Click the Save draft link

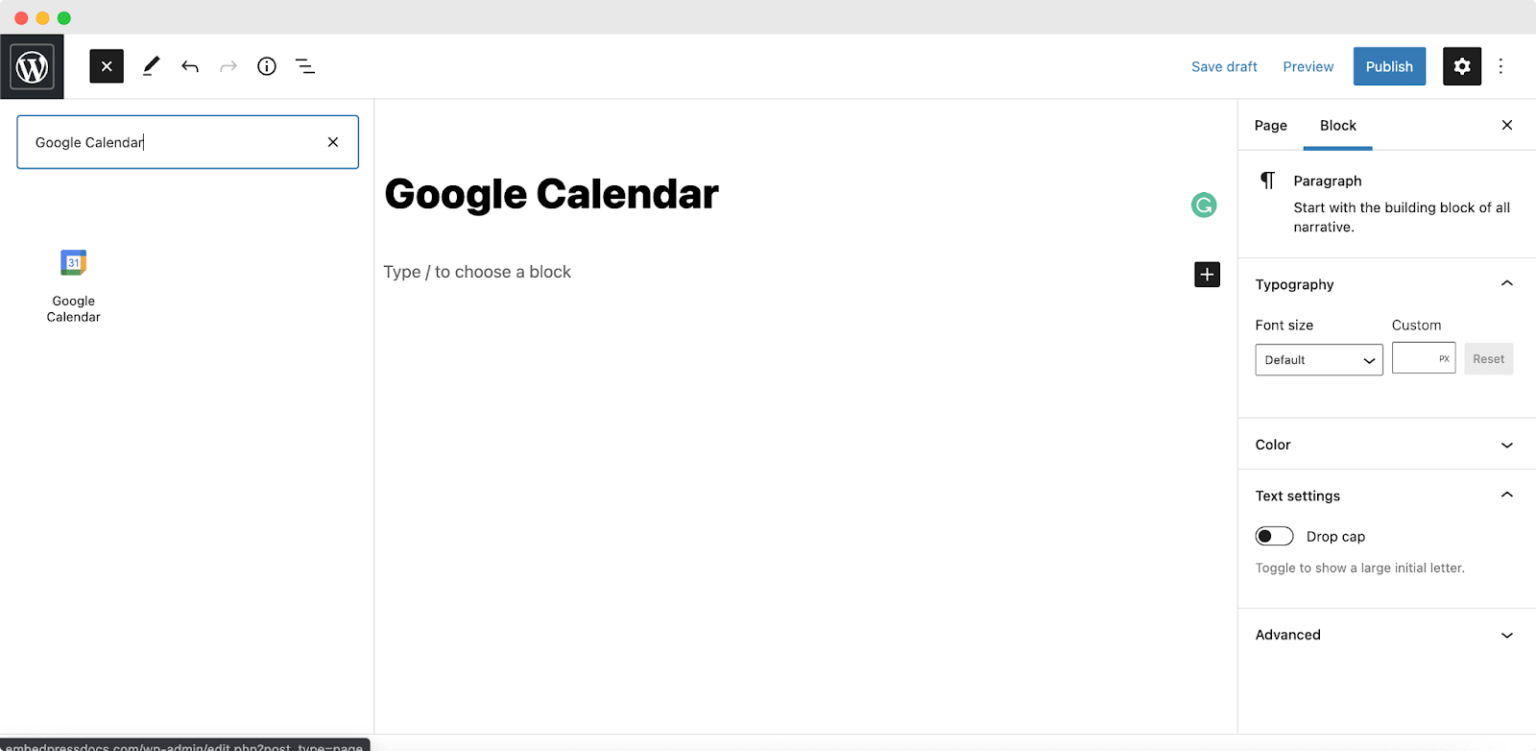point(1224,66)
